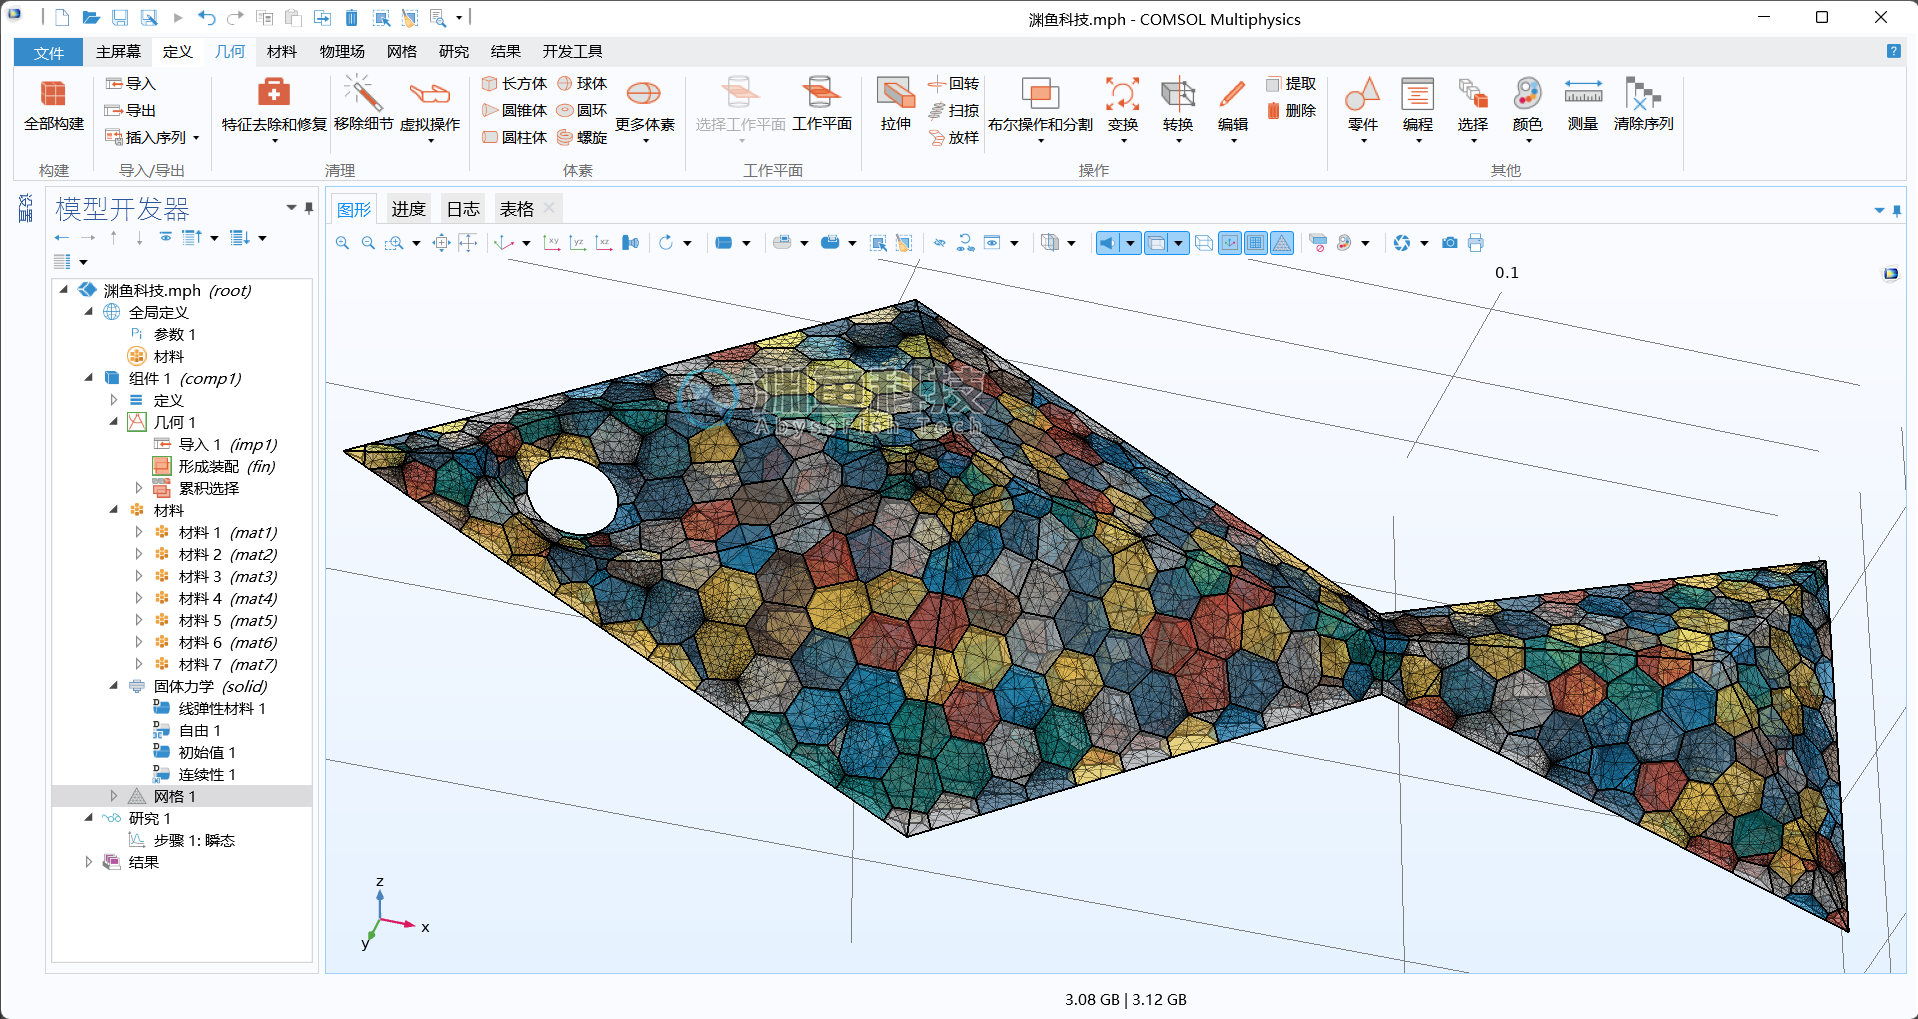The width and height of the screenshot is (1918, 1019).
Task: Open the vertical 设置 side tab
Action: click(x=26, y=208)
